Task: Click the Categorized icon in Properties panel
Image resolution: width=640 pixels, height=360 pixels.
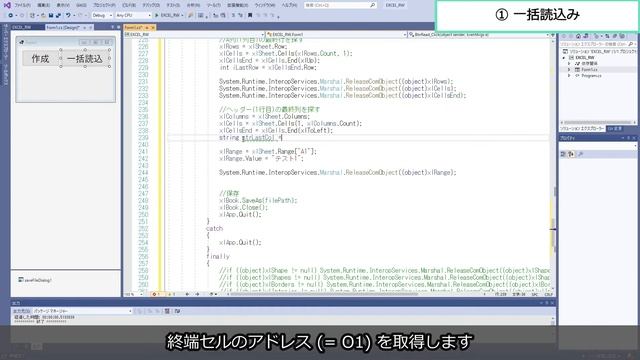Action: [x=563, y=154]
